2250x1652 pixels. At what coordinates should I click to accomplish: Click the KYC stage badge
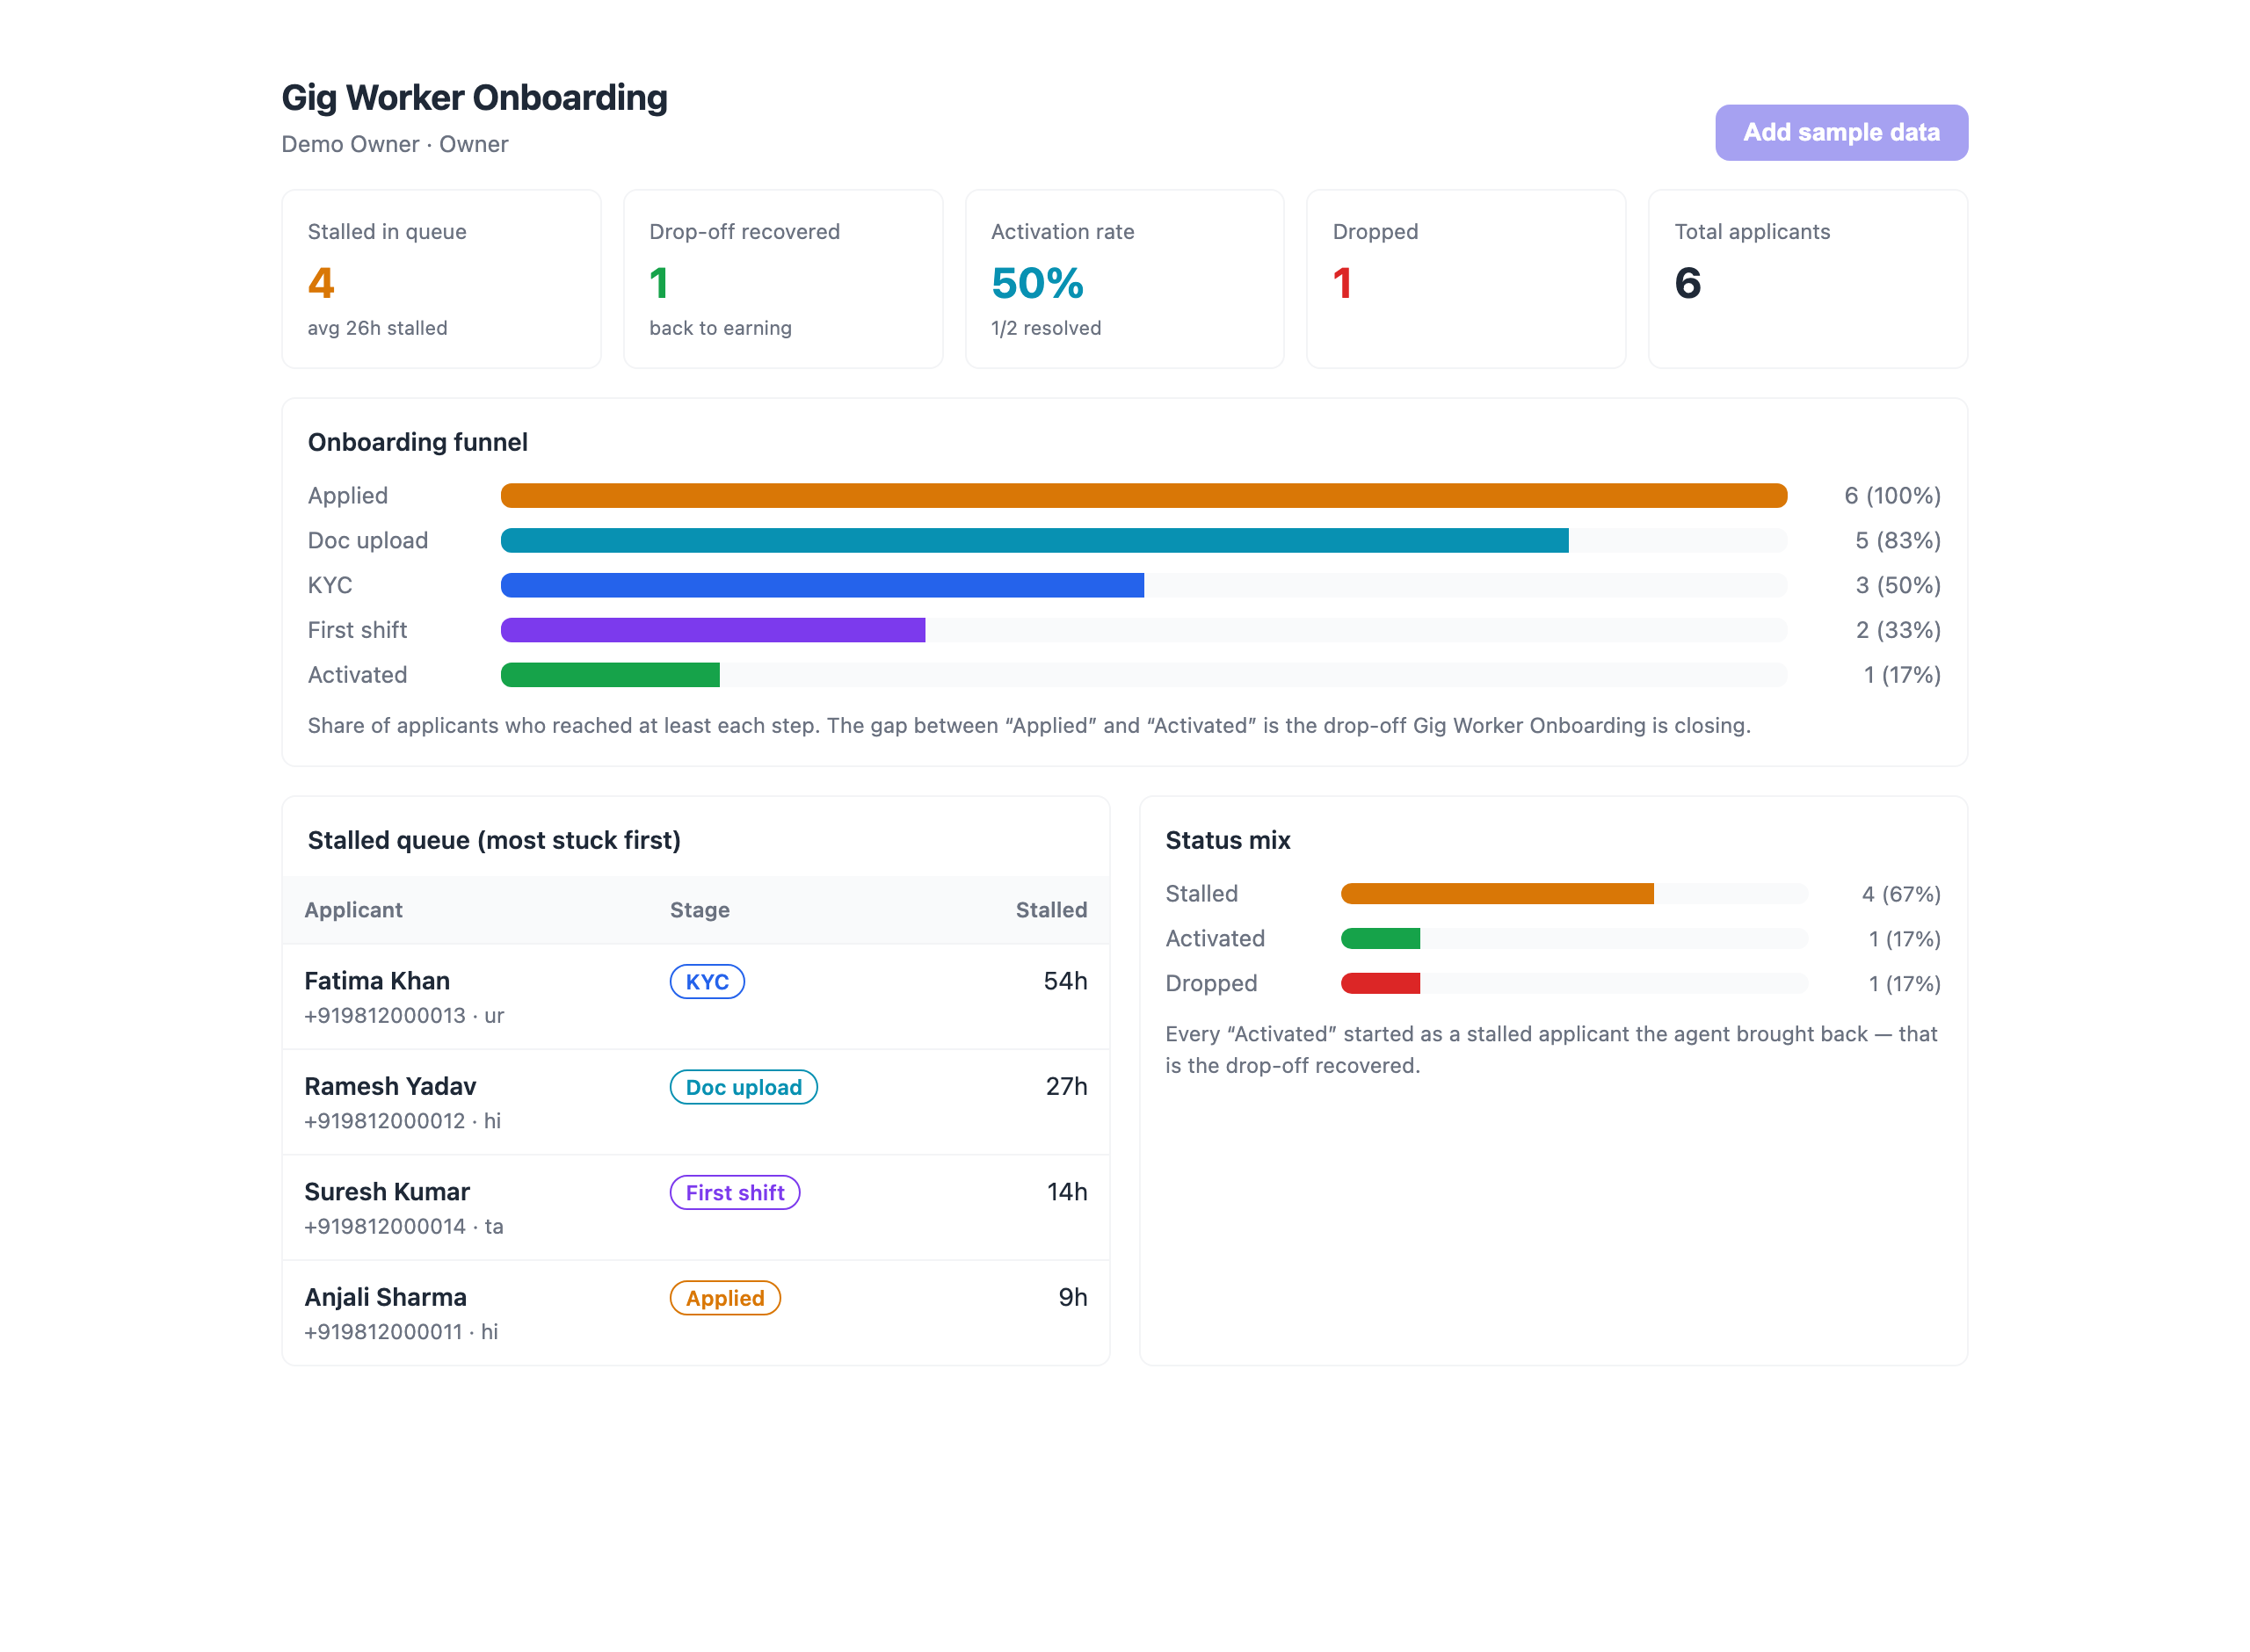(x=707, y=982)
